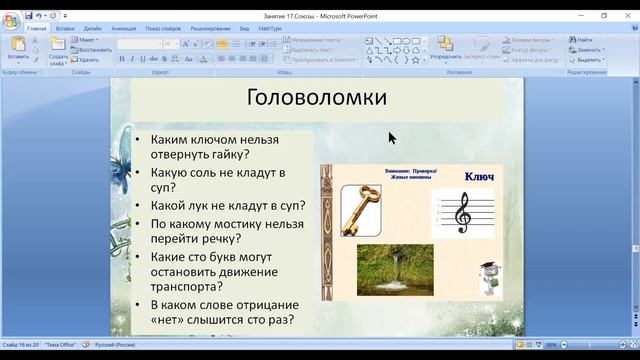Fit slide to window icon in status bar
This screenshot has height=360, width=640.
[634, 345]
